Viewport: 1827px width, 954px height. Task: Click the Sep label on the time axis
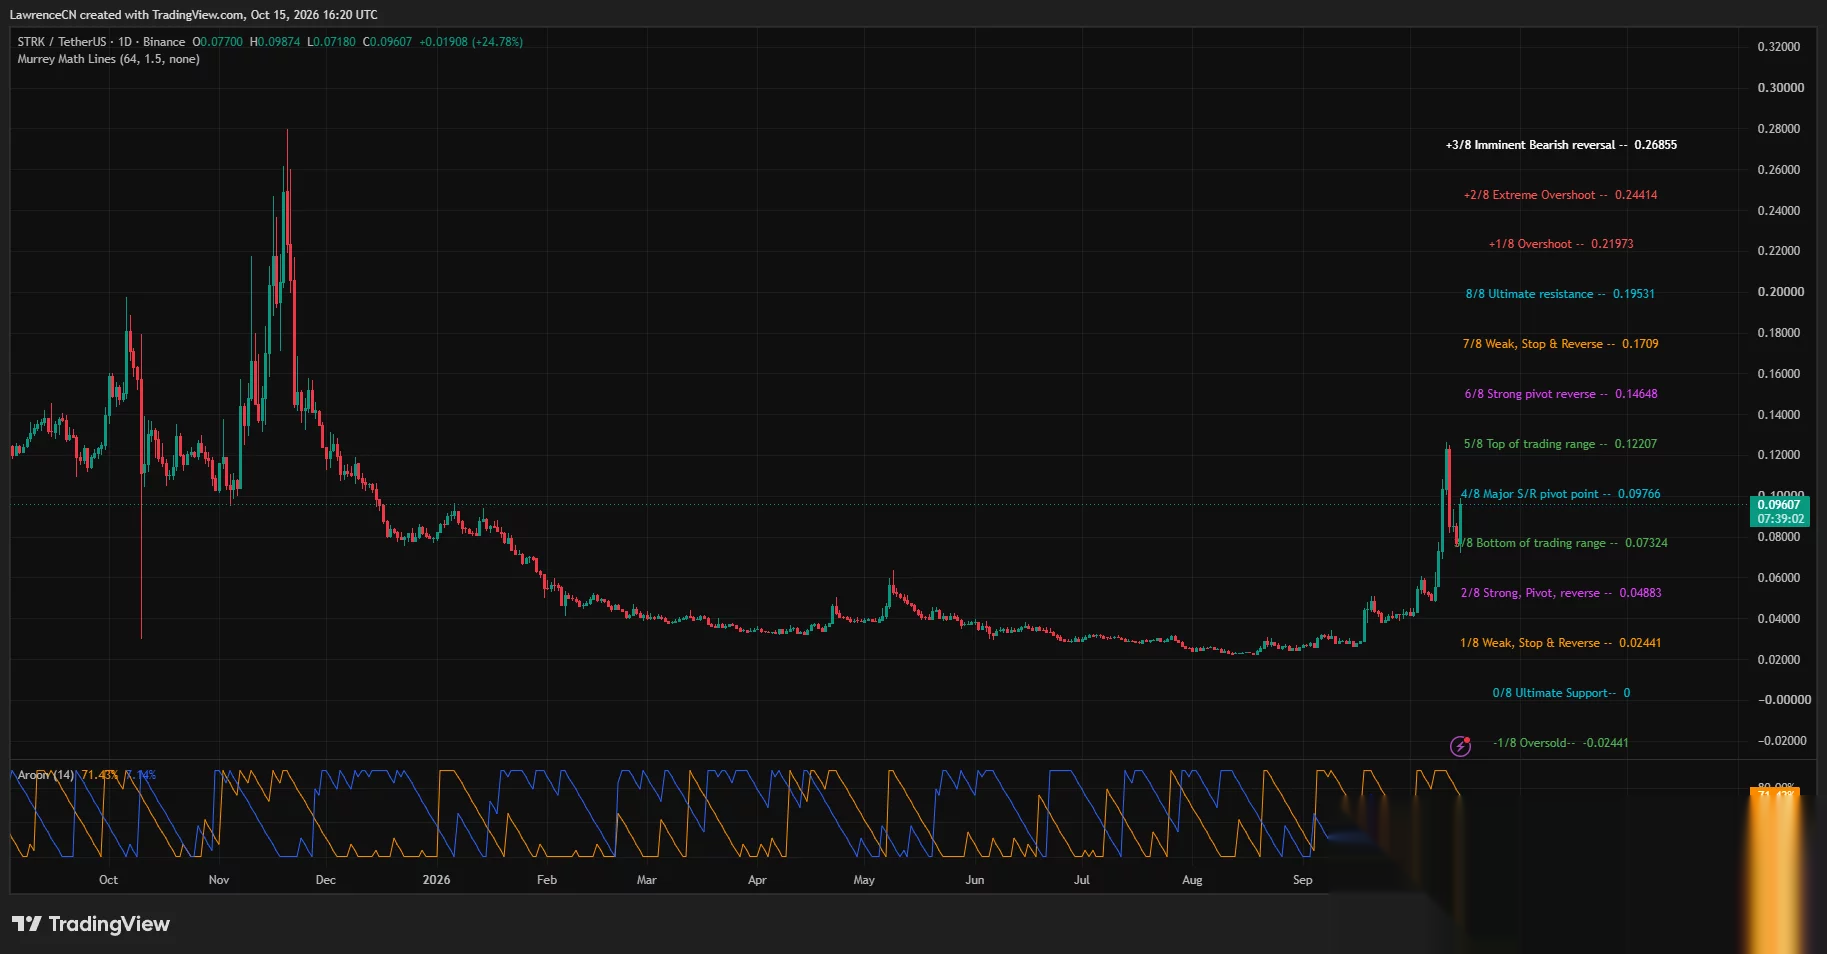click(1302, 880)
